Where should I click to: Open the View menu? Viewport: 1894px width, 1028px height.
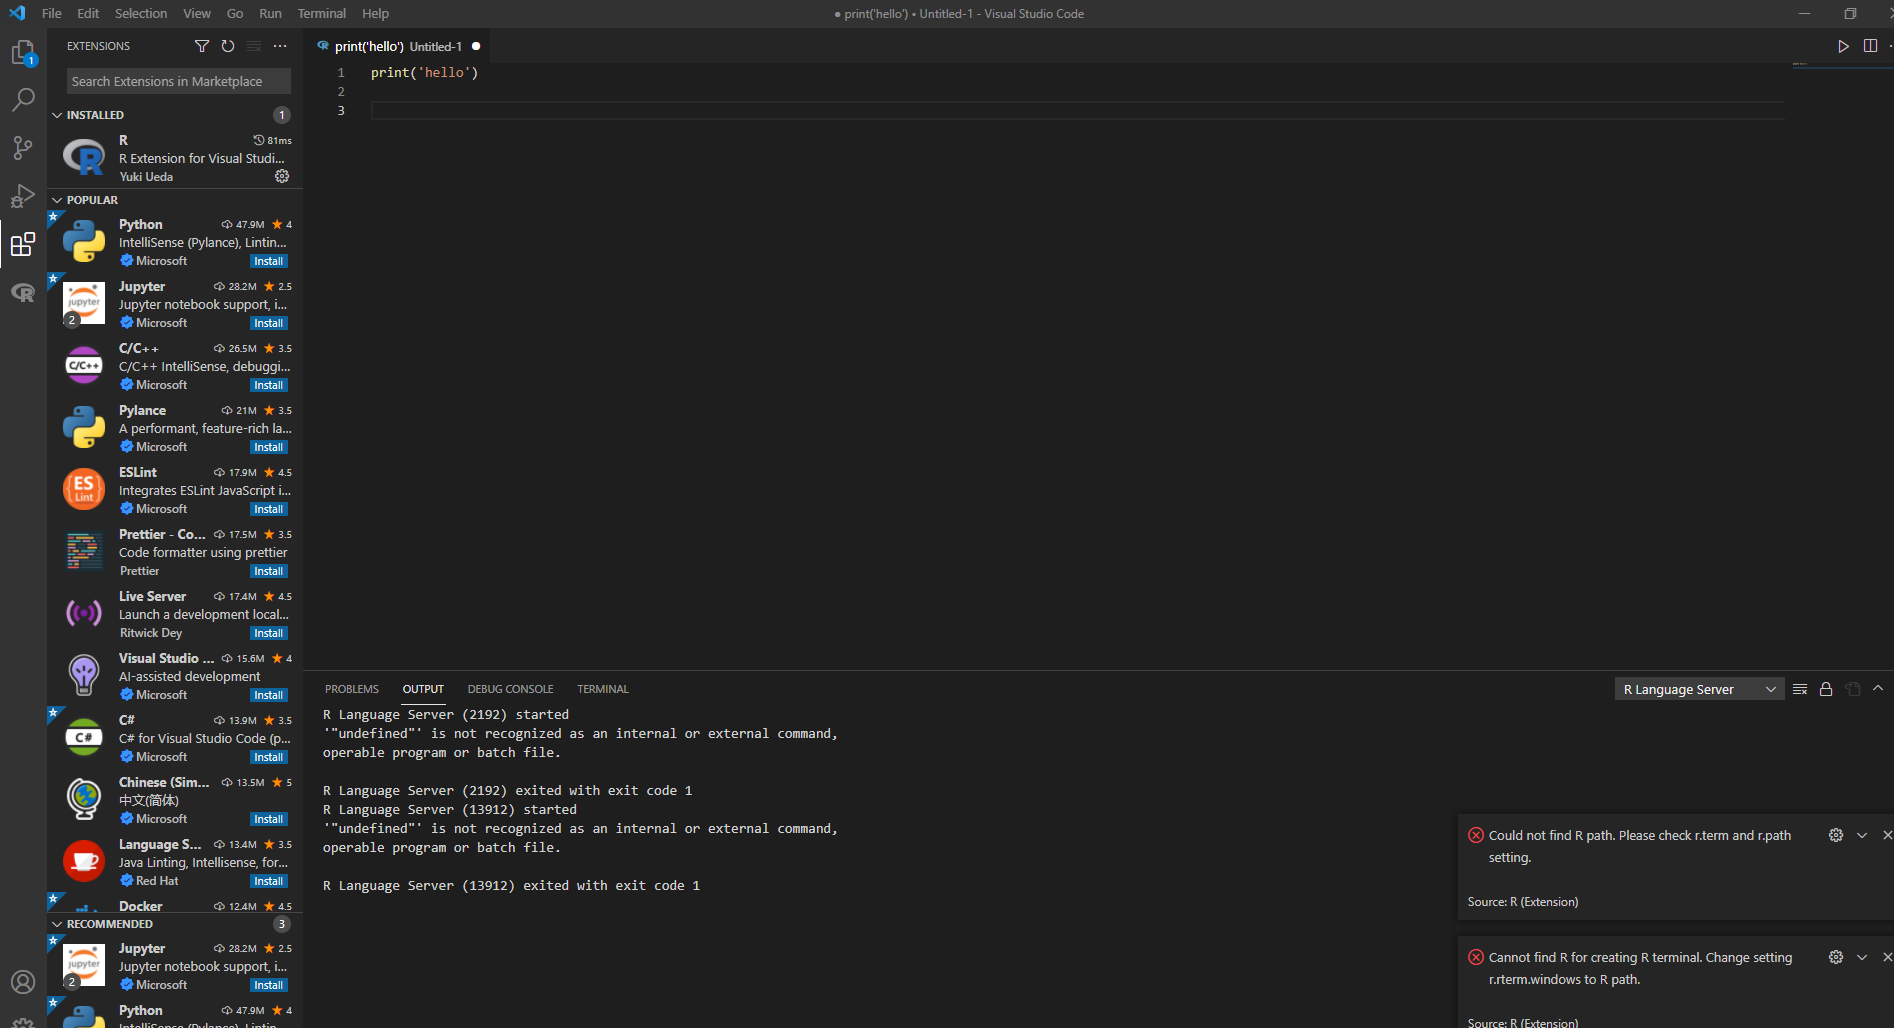click(x=197, y=14)
